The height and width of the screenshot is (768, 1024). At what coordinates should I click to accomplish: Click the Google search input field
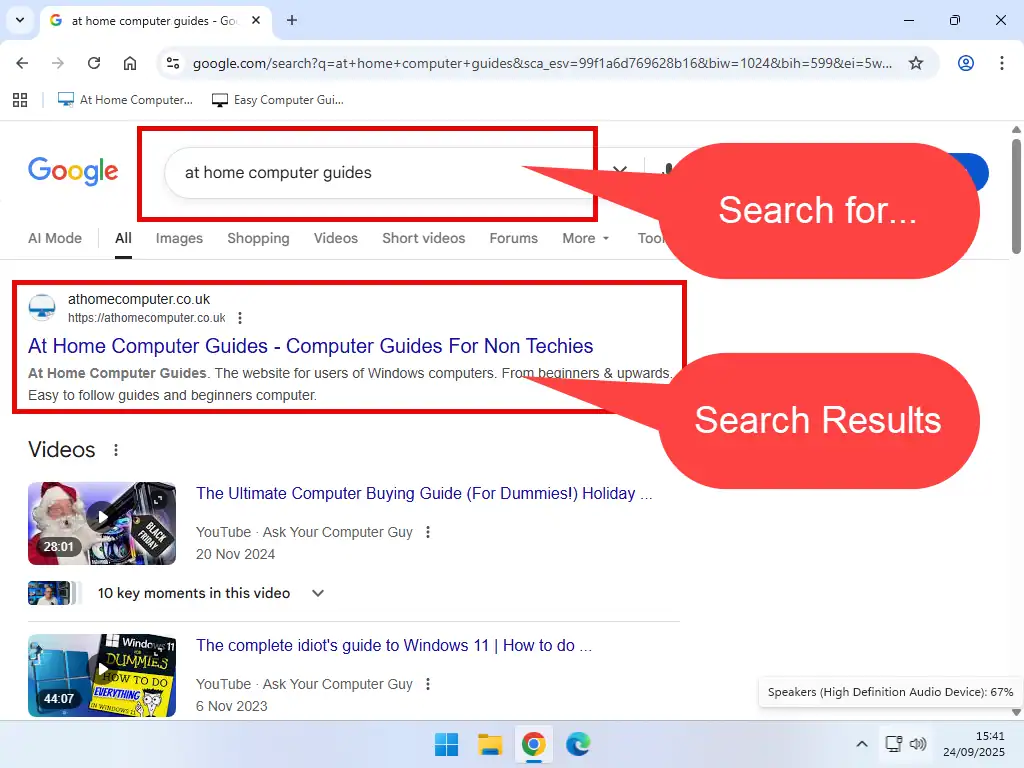(380, 172)
